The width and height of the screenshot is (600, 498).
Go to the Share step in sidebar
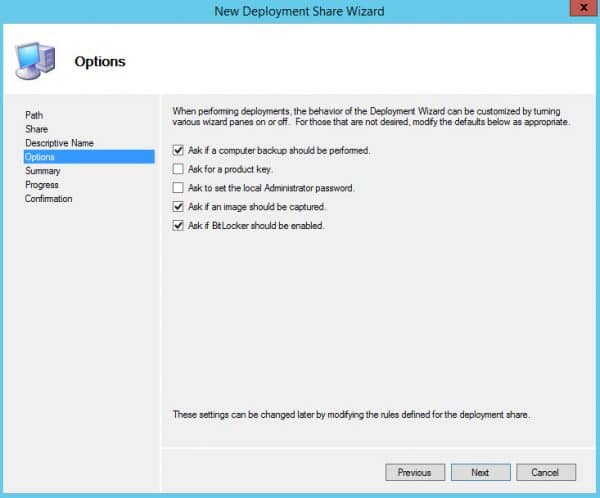(36, 129)
